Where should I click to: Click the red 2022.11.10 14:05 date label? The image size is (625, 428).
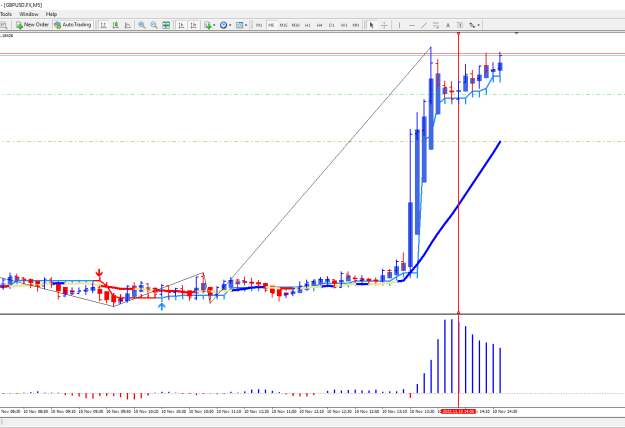tap(458, 411)
